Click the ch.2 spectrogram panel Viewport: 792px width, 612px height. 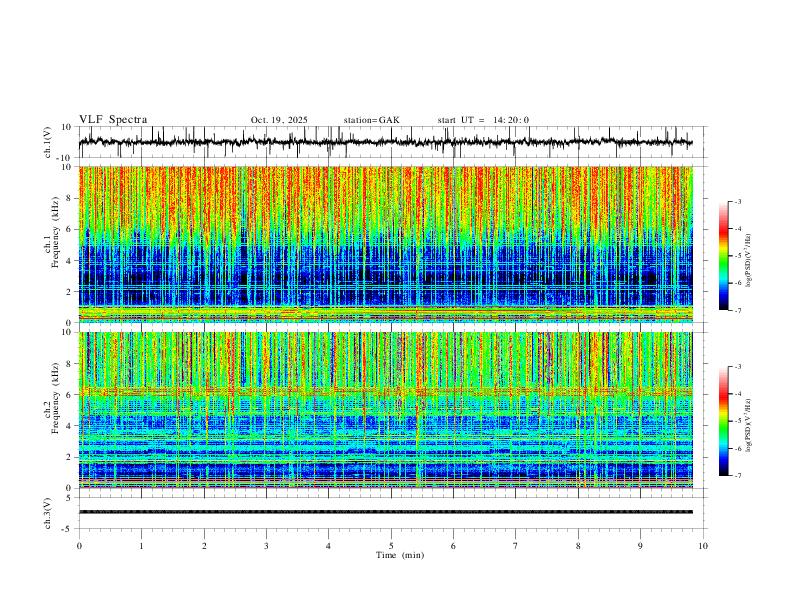(x=385, y=410)
